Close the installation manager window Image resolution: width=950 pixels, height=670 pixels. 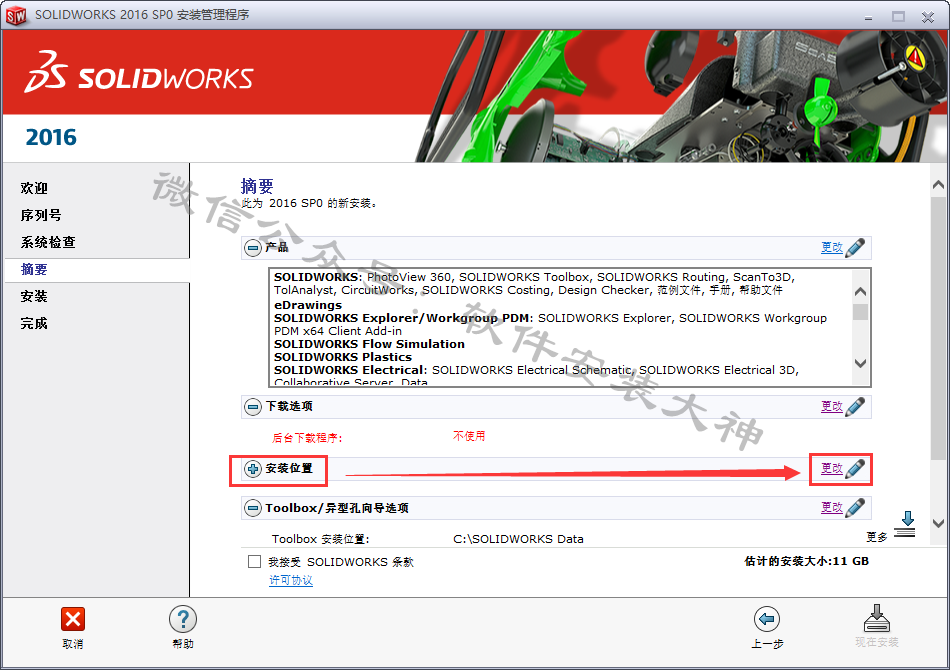(928, 17)
